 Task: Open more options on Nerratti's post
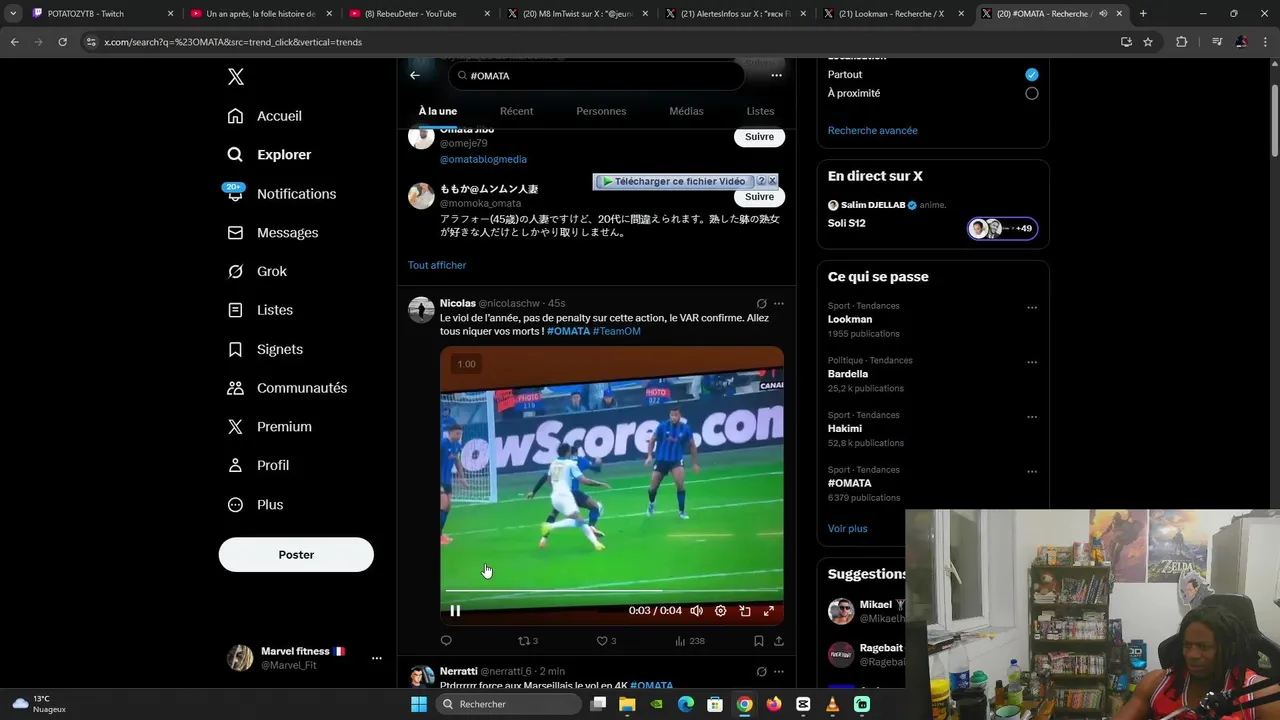tap(778, 672)
